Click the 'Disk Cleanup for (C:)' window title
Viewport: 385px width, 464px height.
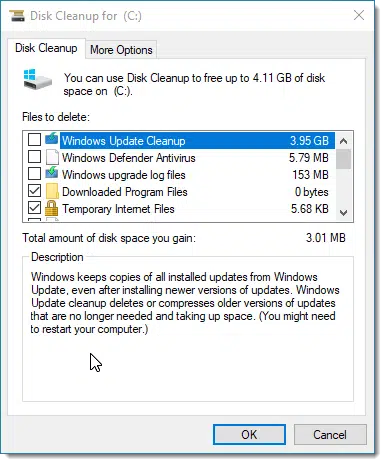pyautogui.click(x=86, y=16)
